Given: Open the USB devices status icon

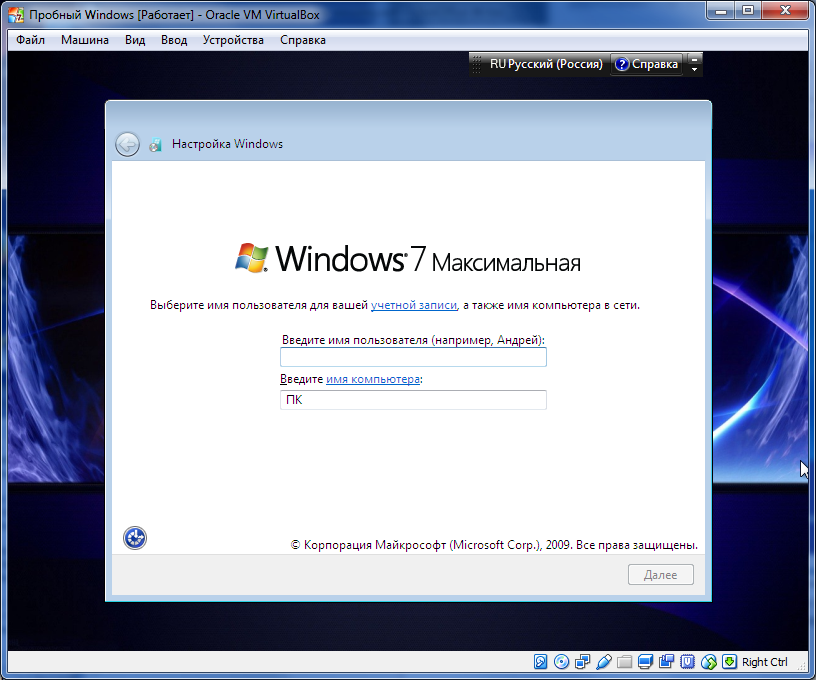Looking at the screenshot, I should 604,661.
